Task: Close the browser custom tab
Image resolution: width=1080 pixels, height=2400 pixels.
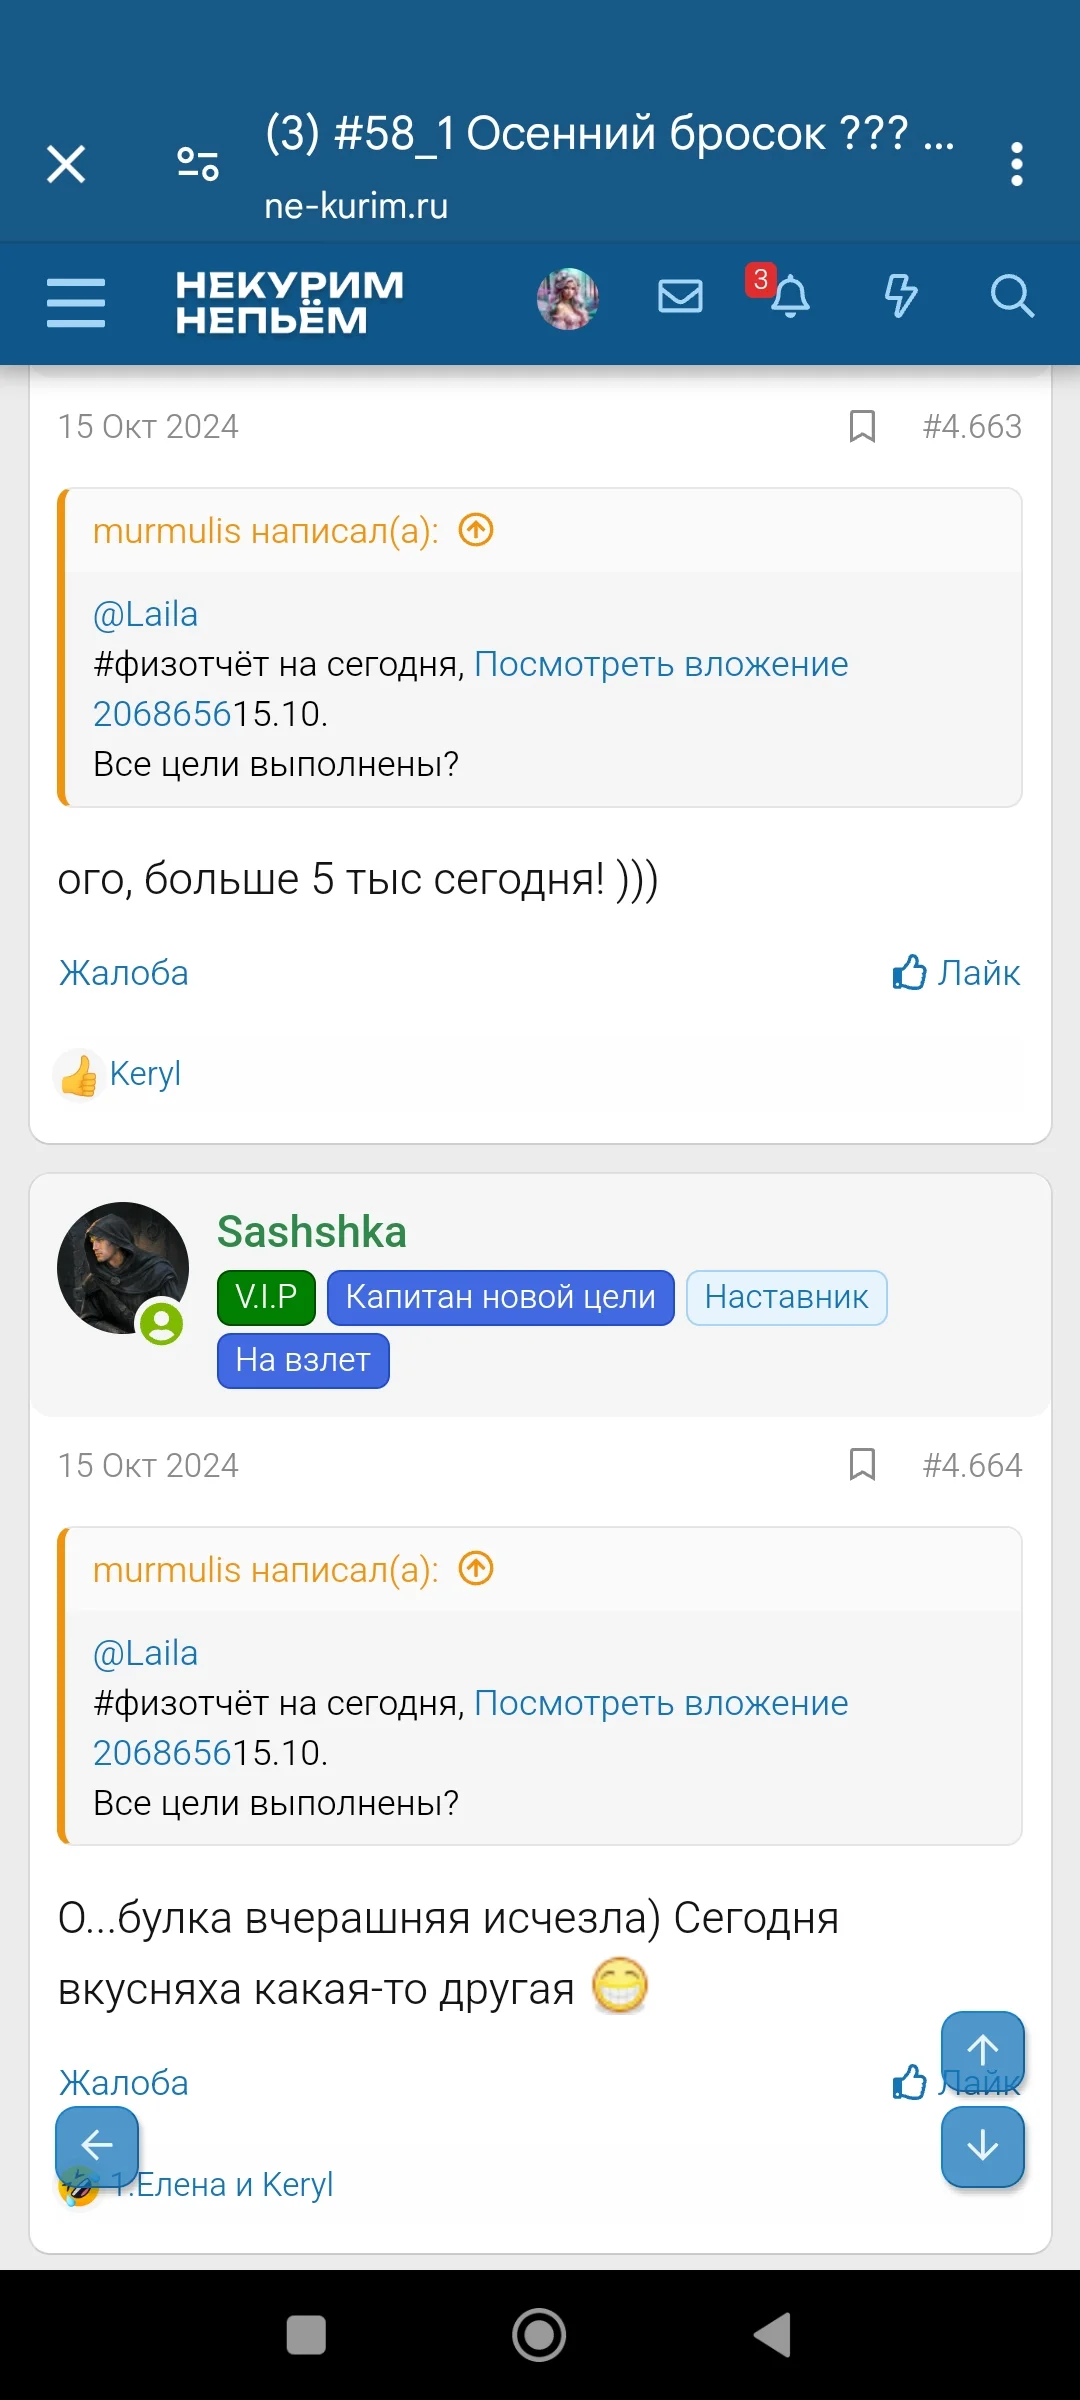Action: (x=66, y=164)
